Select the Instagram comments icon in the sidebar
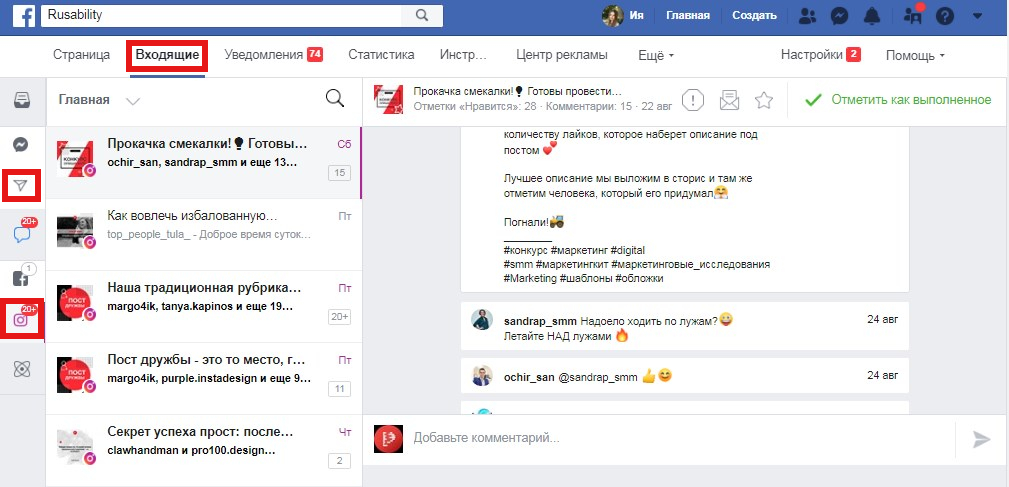Viewport: 1009px width, 487px height. tap(22, 318)
